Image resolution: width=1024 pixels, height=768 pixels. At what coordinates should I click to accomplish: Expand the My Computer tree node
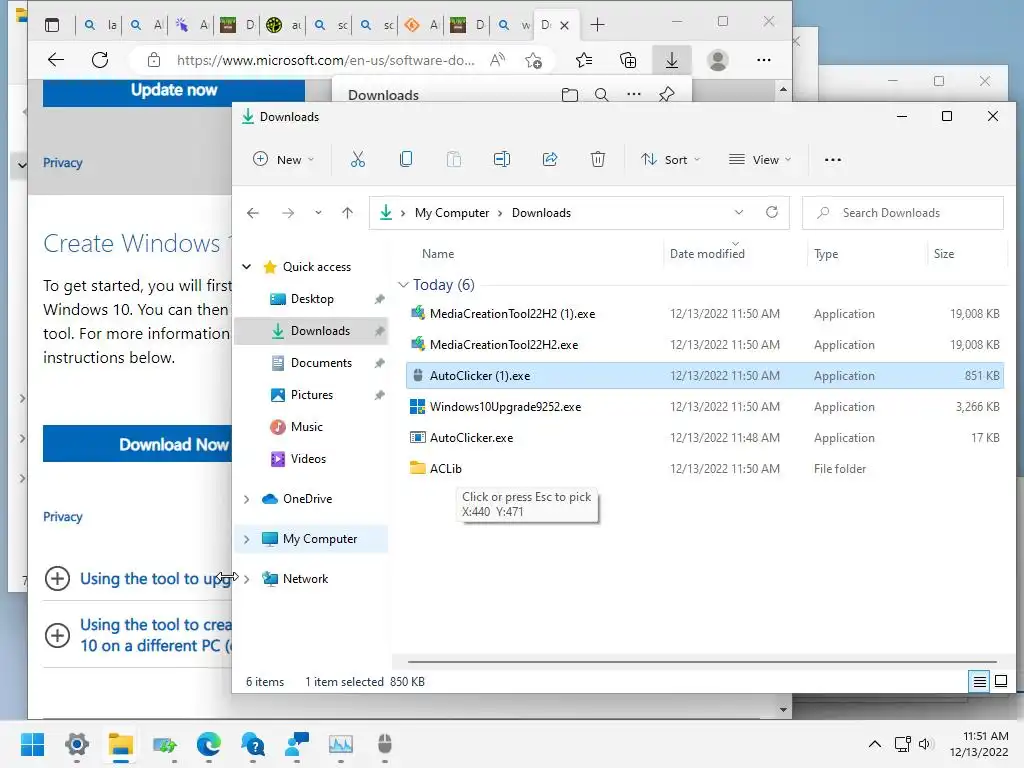246,539
